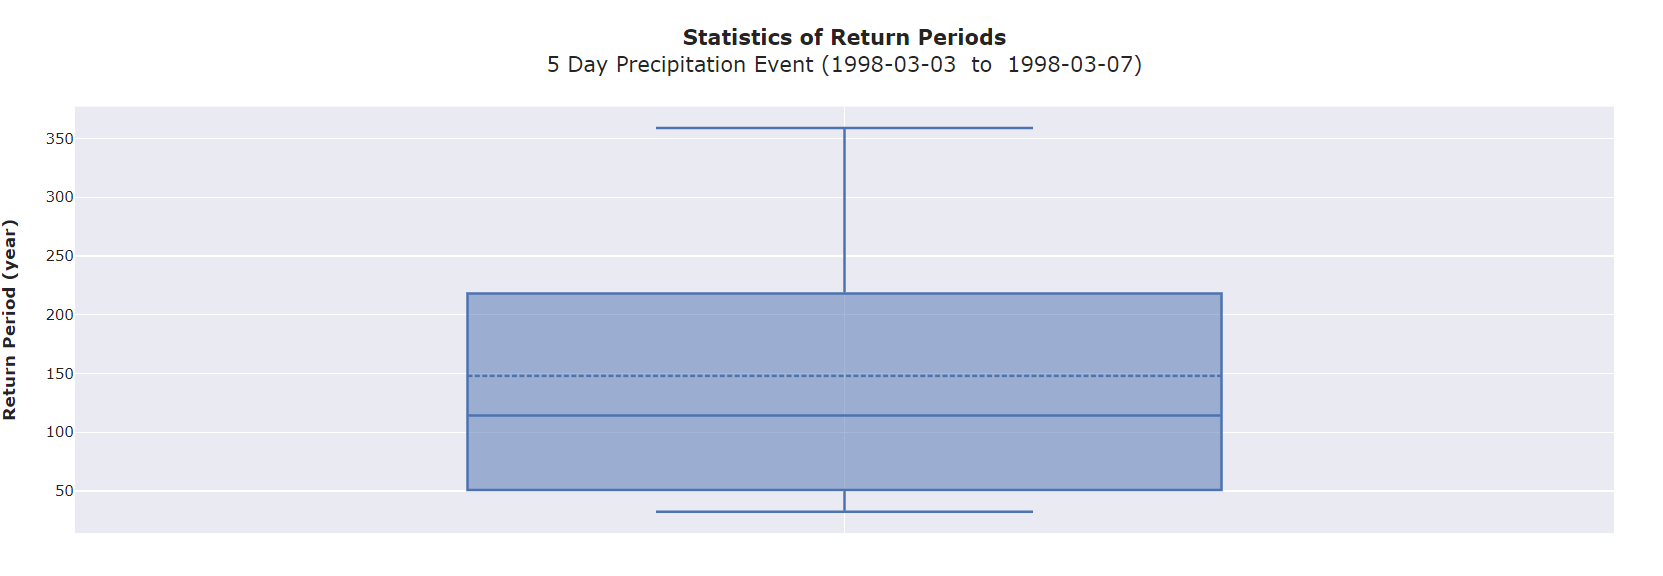
Task: Click the solid median line in the box
Action: 844,415
